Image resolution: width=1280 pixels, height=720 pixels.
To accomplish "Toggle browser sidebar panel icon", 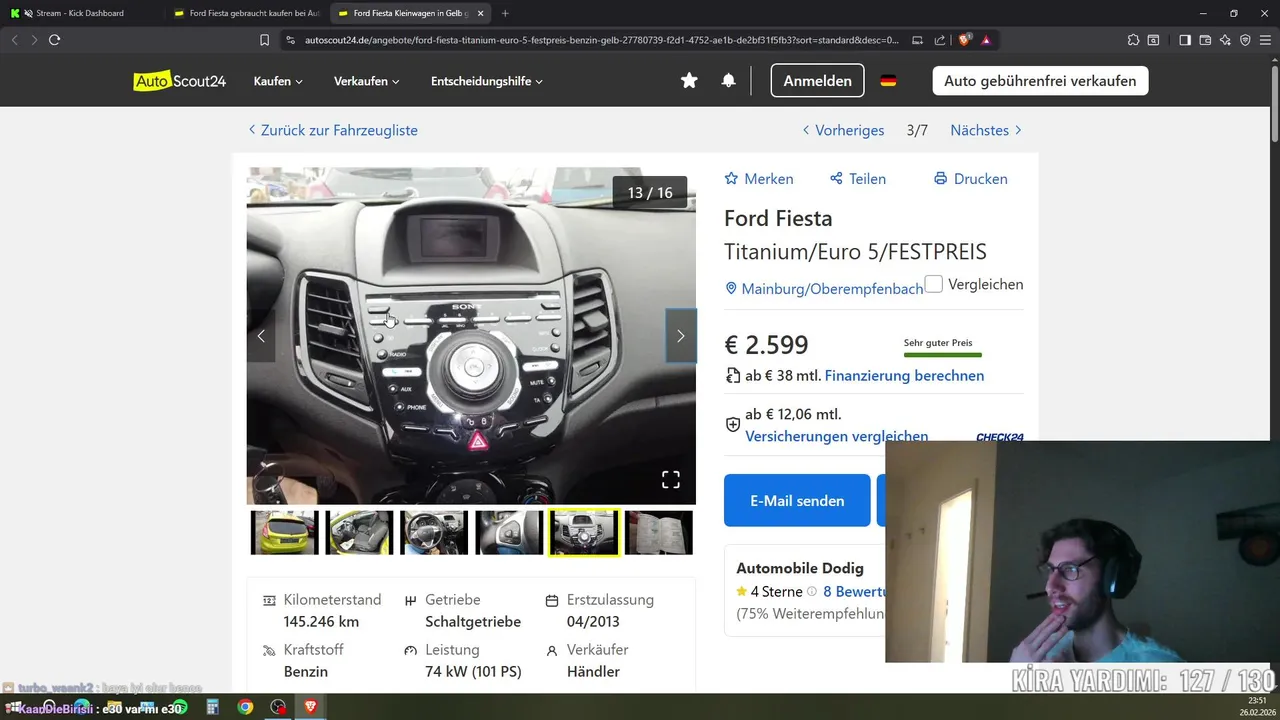I will point(1185,40).
